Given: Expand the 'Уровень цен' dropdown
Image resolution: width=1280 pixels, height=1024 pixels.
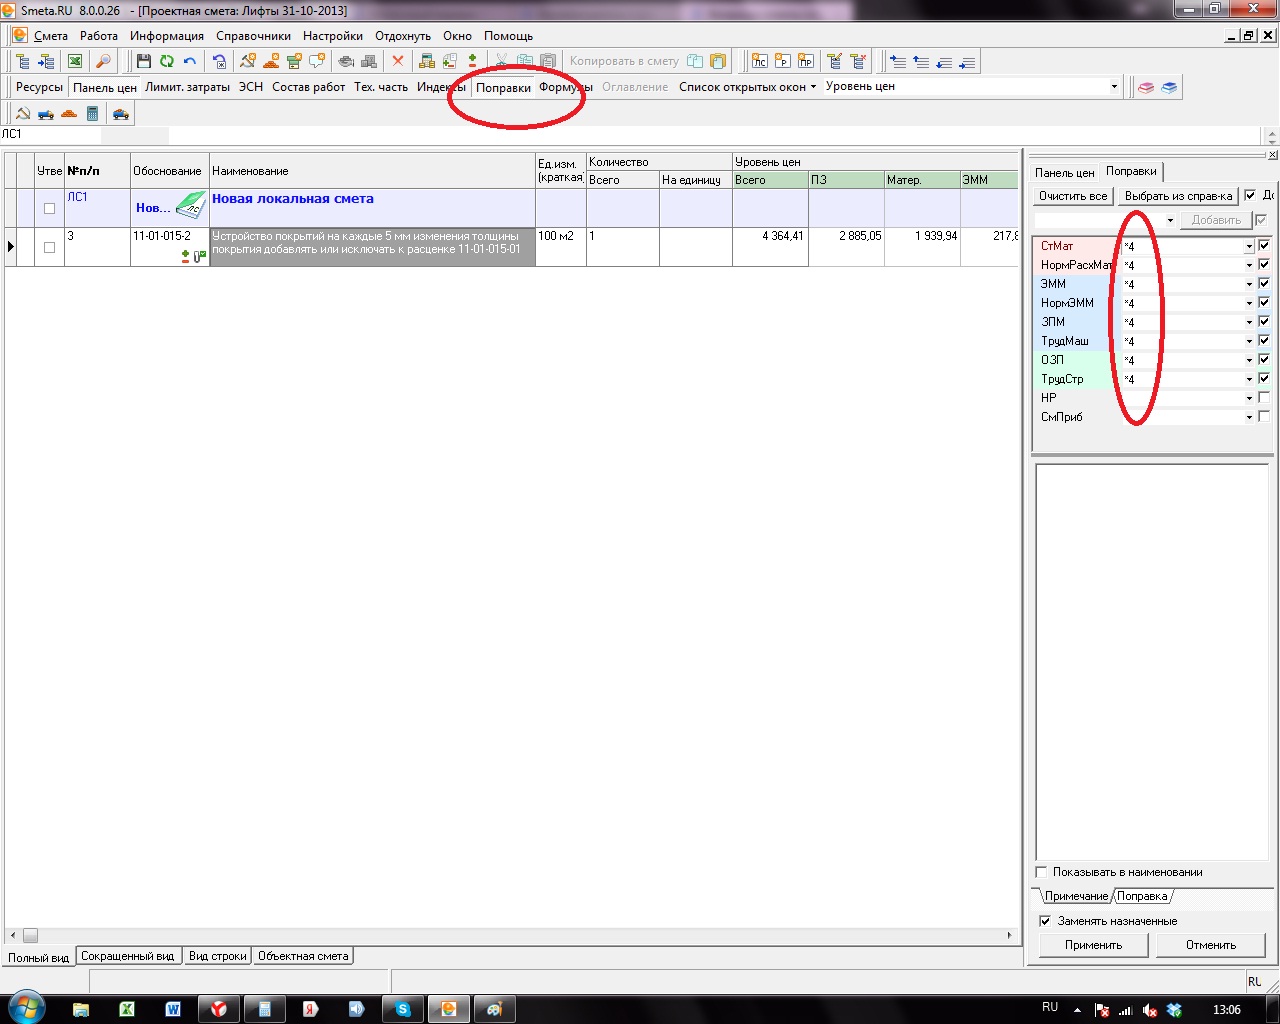Looking at the screenshot, I should (x=1114, y=87).
